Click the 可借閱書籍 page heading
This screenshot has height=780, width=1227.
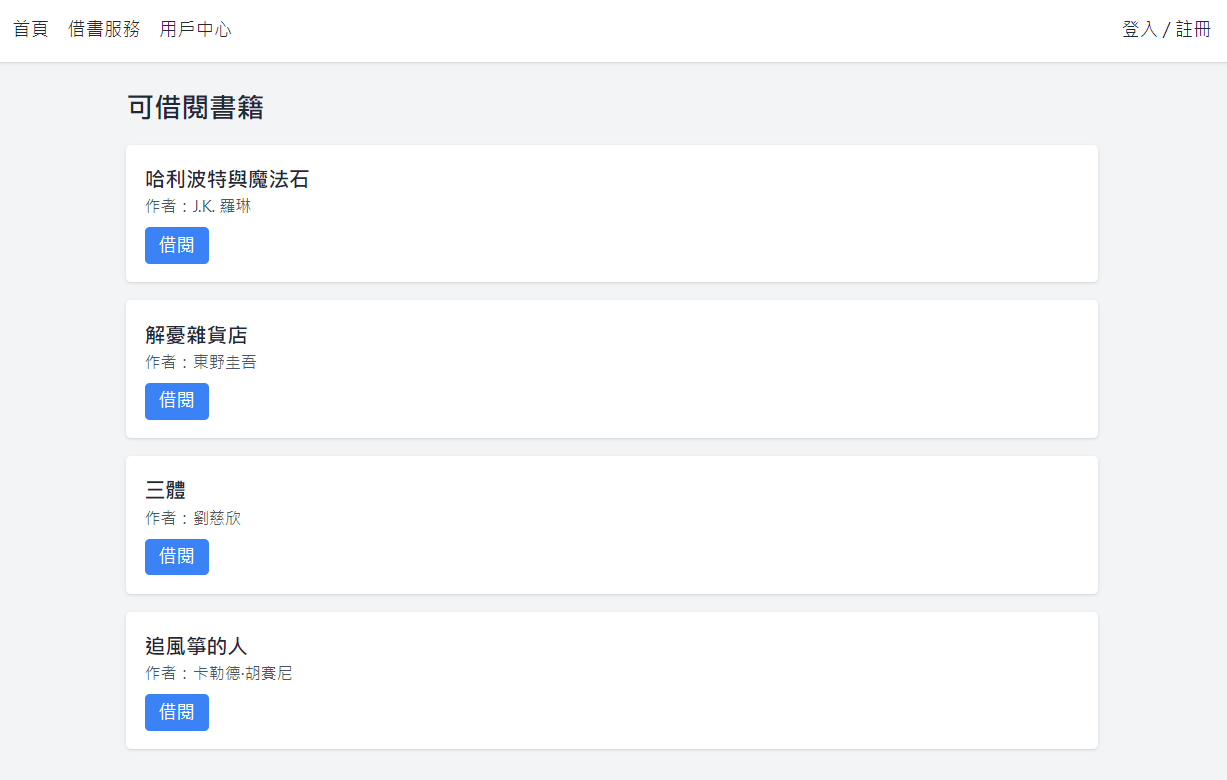(196, 108)
